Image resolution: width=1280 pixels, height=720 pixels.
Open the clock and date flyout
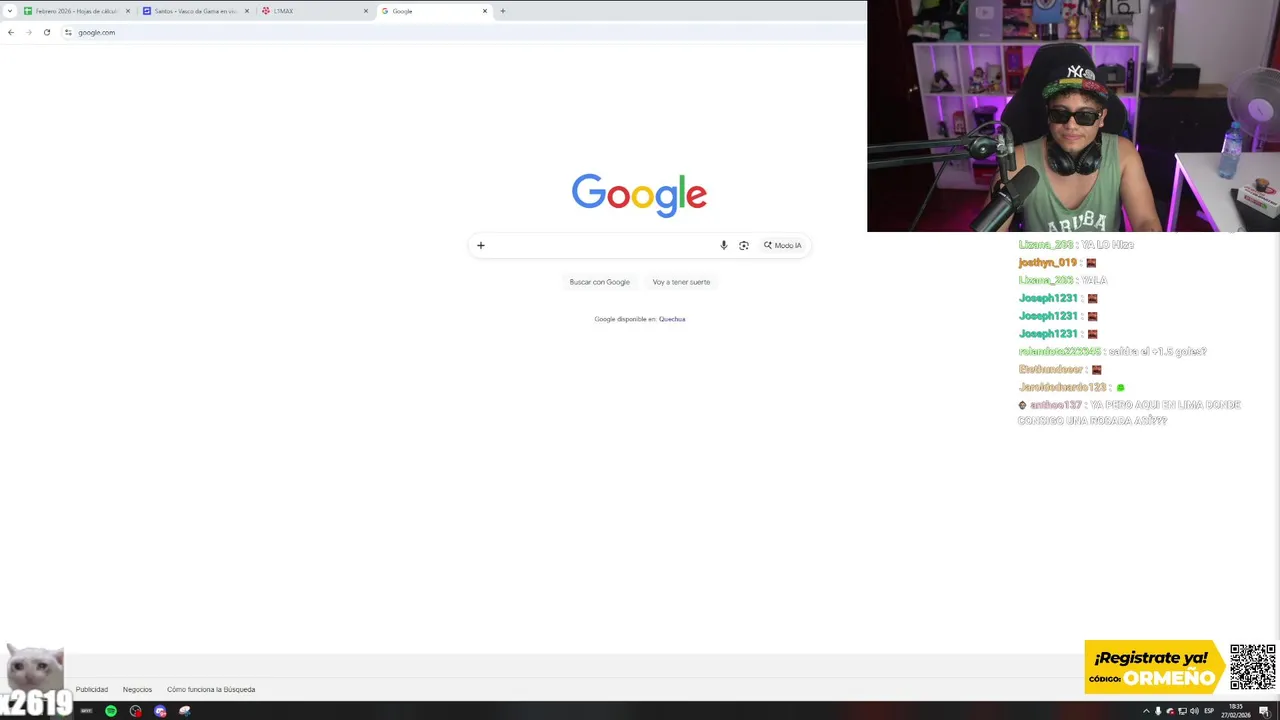click(x=1236, y=711)
